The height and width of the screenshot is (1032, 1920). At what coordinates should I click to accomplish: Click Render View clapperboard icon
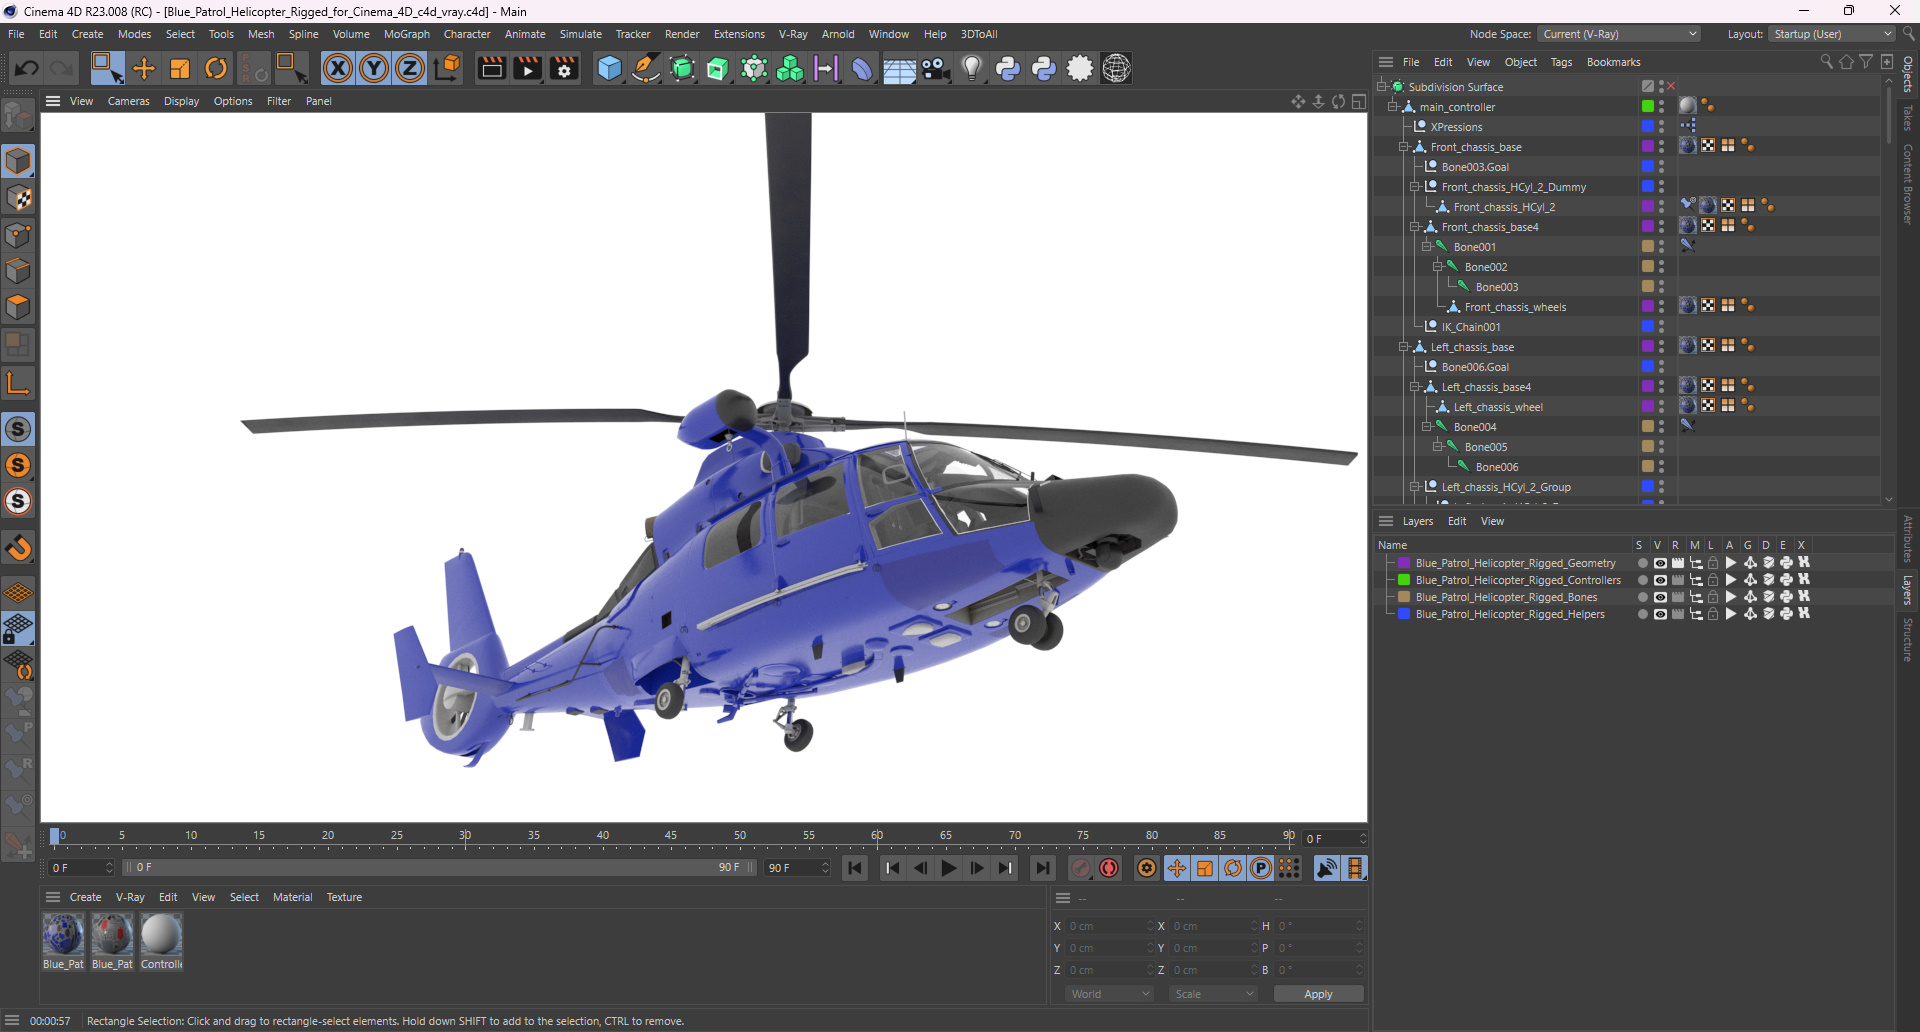point(491,68)
